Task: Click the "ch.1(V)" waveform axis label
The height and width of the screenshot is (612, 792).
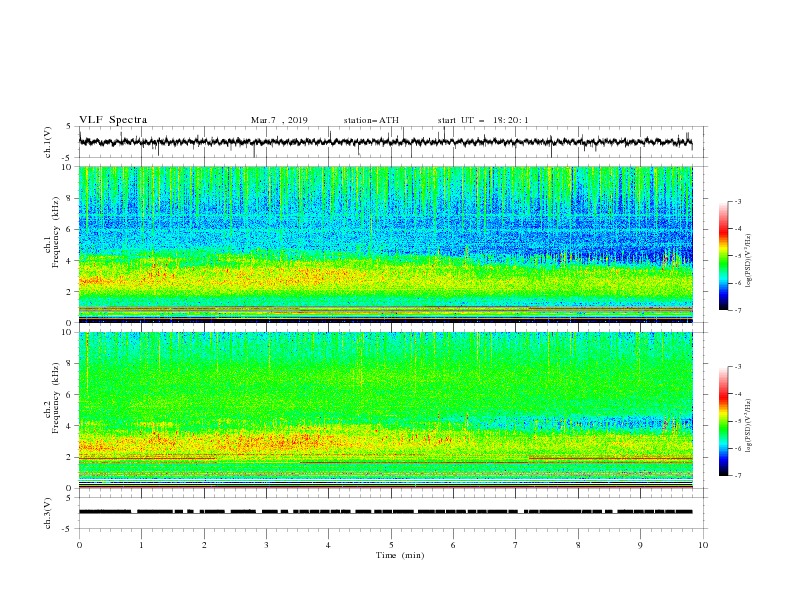Action: click(x=48, y=142)
